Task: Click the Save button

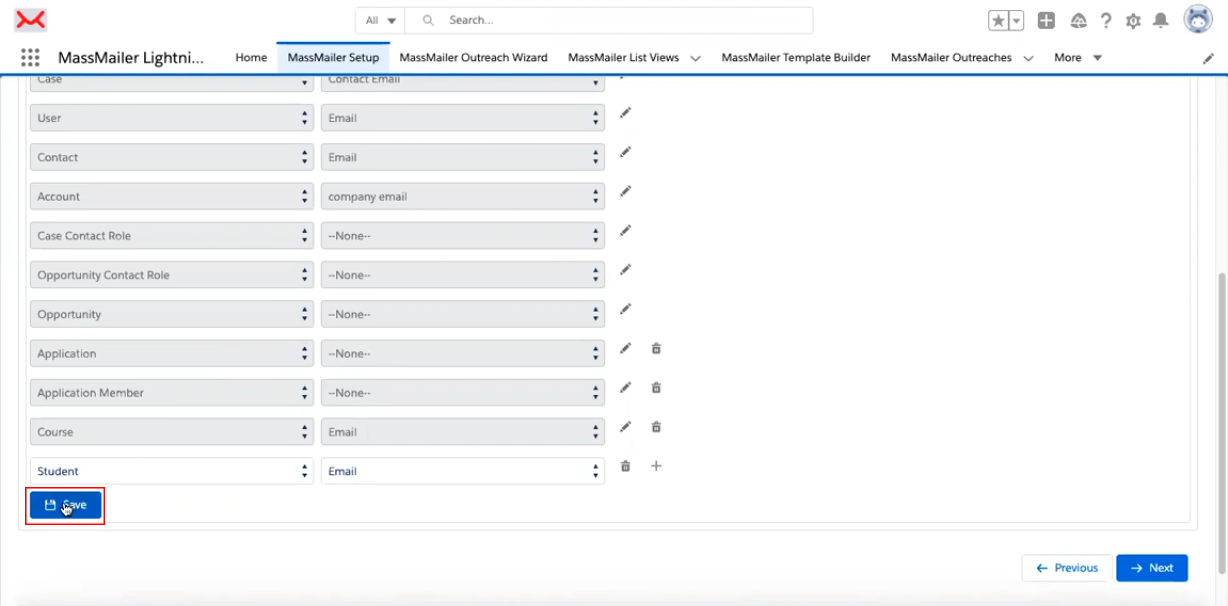Action: click(x=65, y=505)
